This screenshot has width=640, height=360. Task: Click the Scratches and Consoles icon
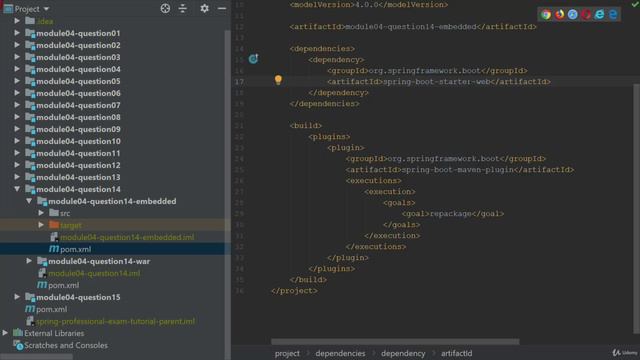(18, 345)
